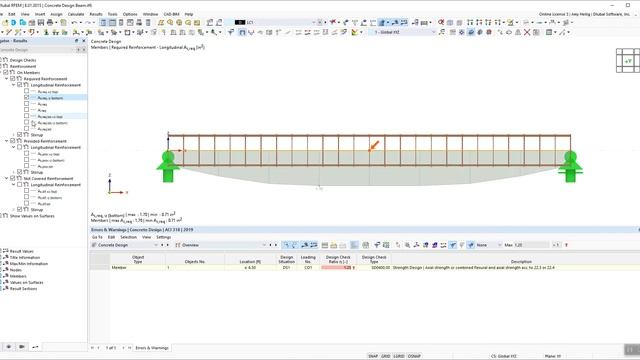The image size is (640, 360).
Task: Open the Go To menu in results table
Action: tap(97, 237)
